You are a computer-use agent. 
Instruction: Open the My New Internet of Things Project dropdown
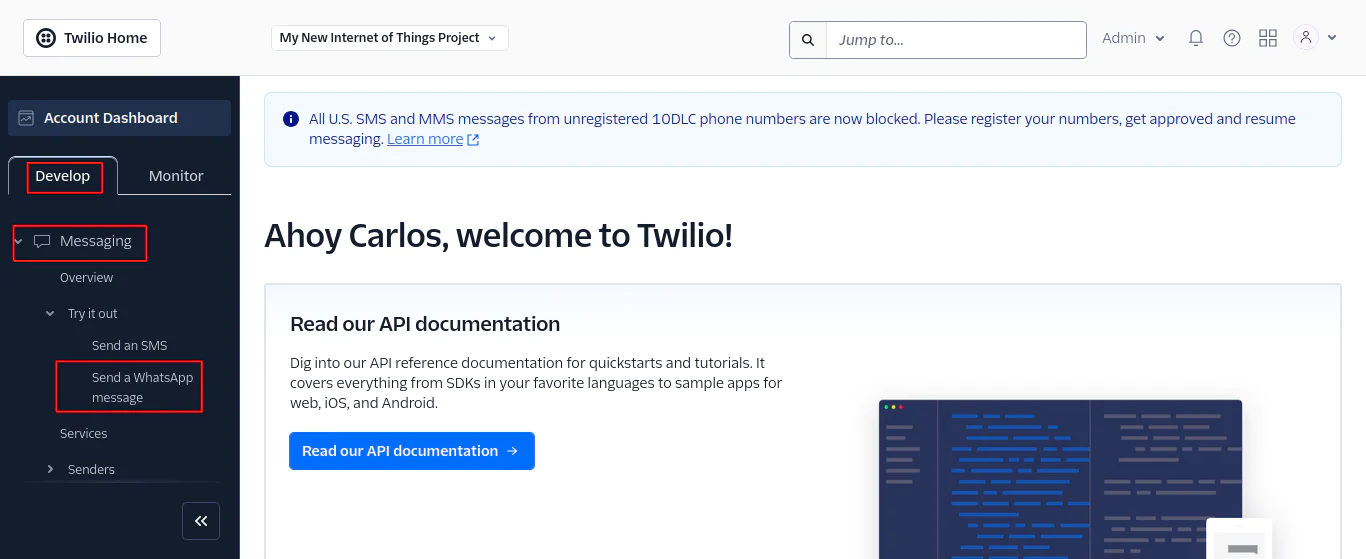(x=390, y=38)
